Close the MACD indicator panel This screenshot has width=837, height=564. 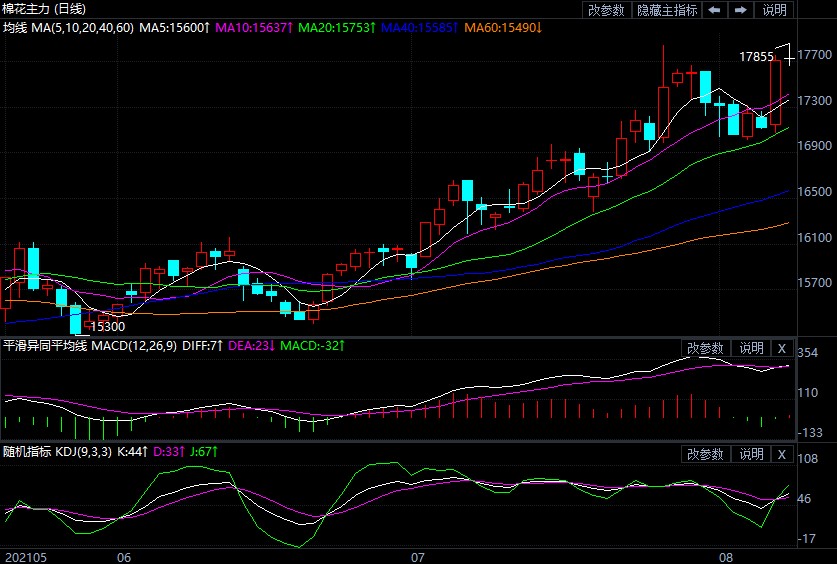tap(782, 348)
